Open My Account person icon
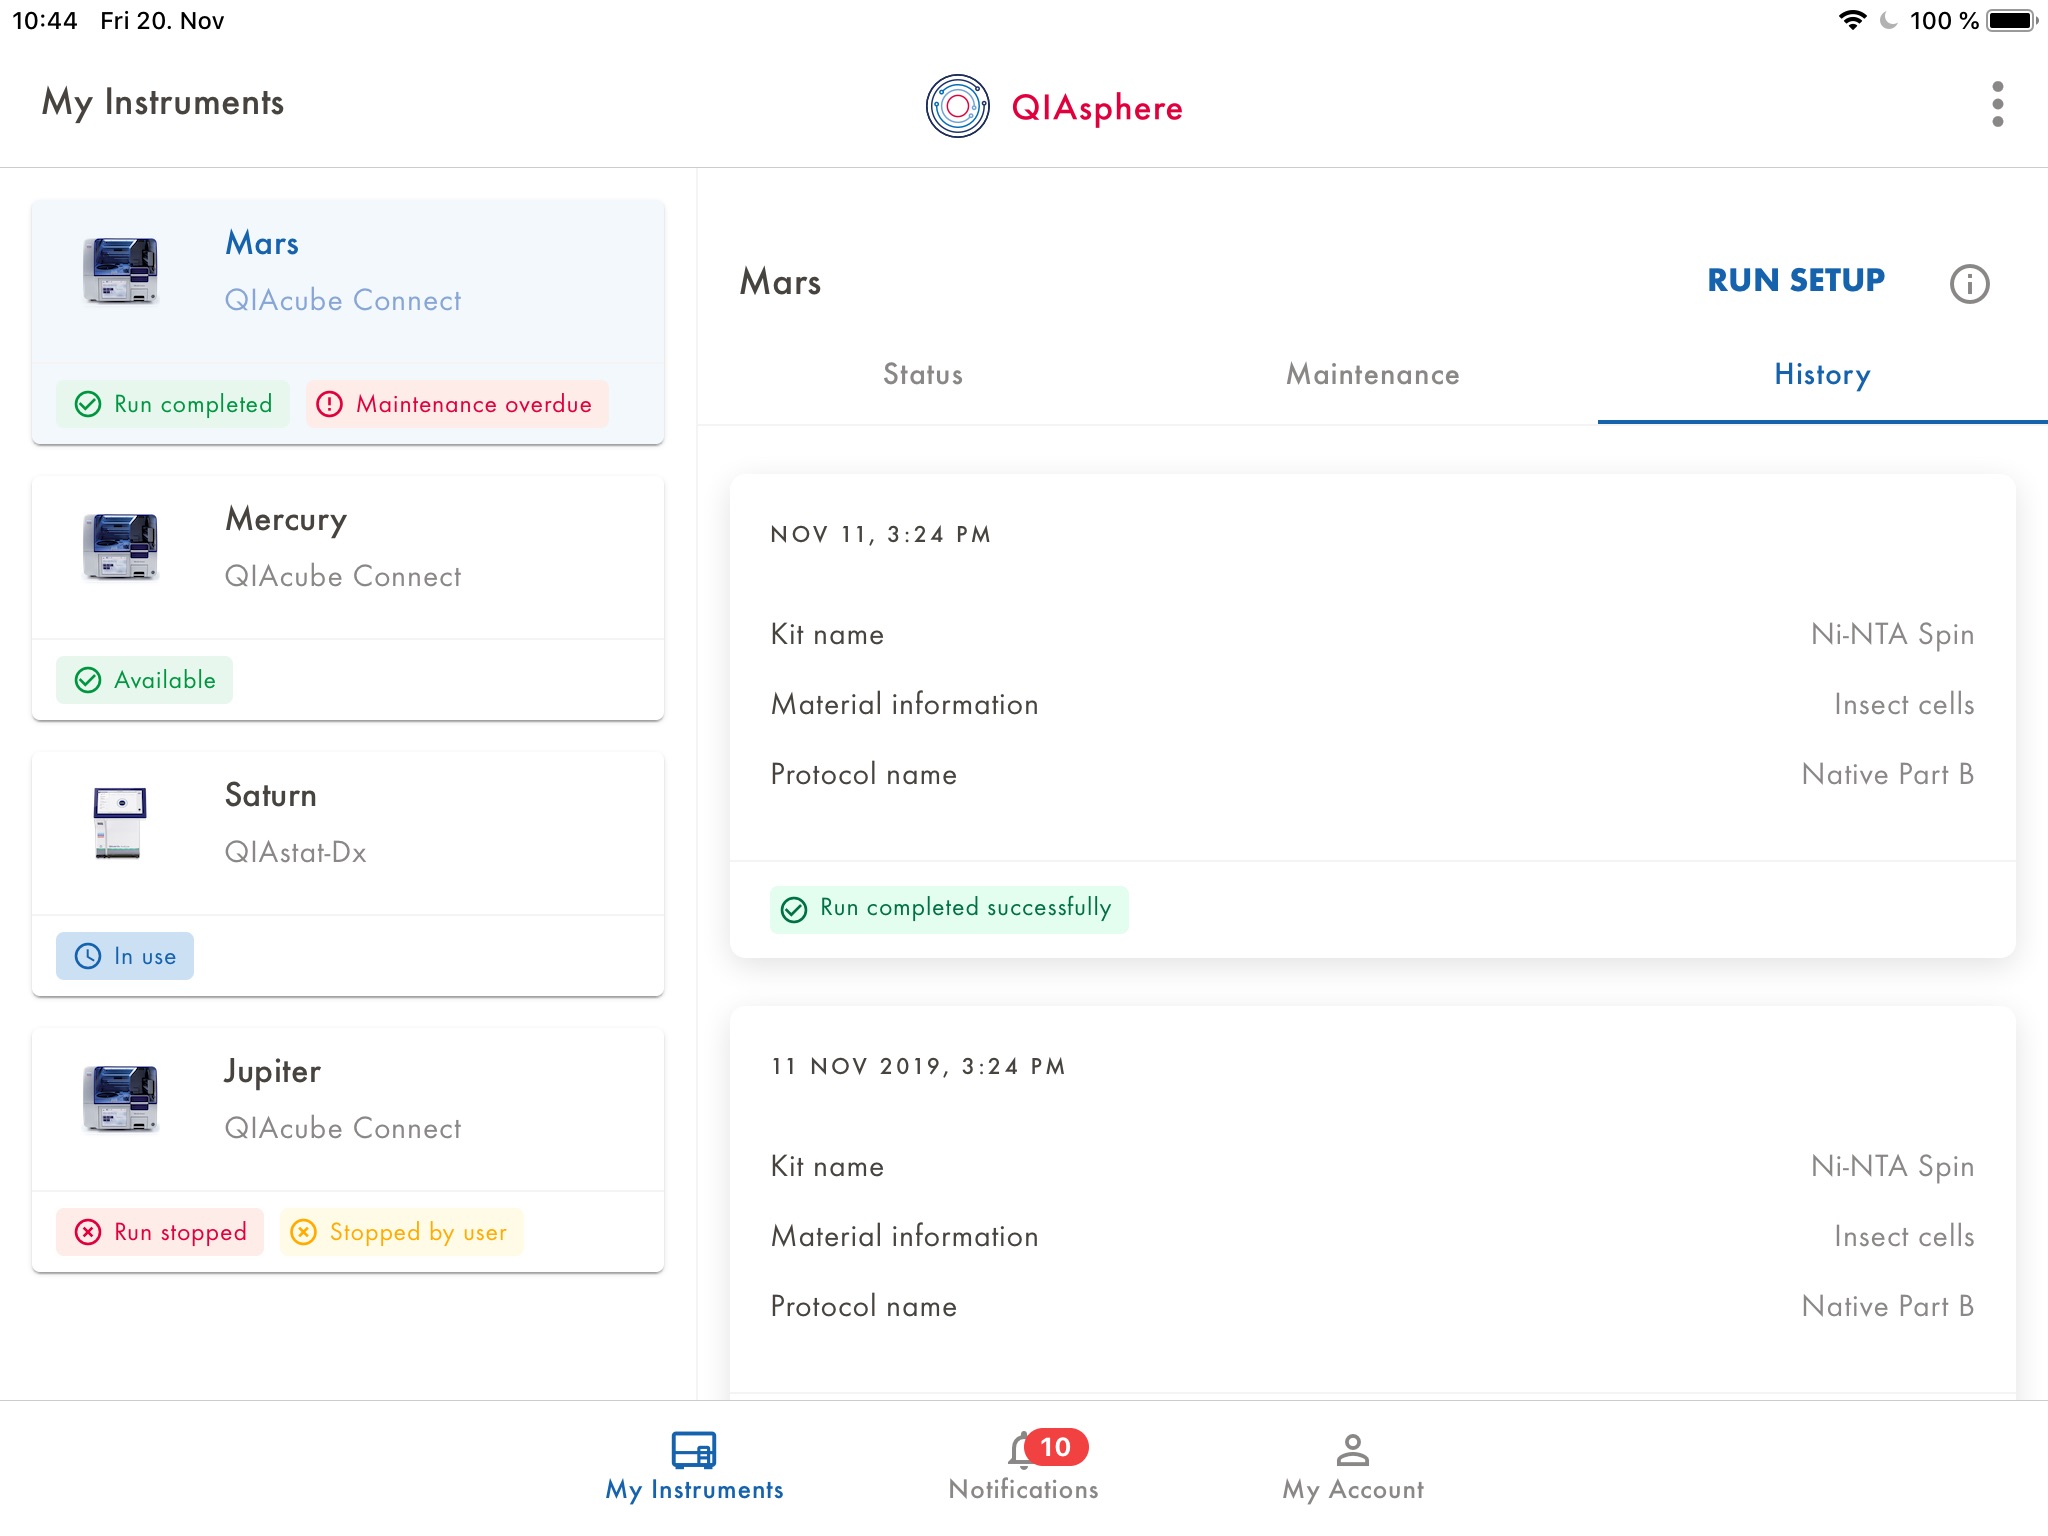The image size is (2048, 1536). click(x=1352, y=1450)
